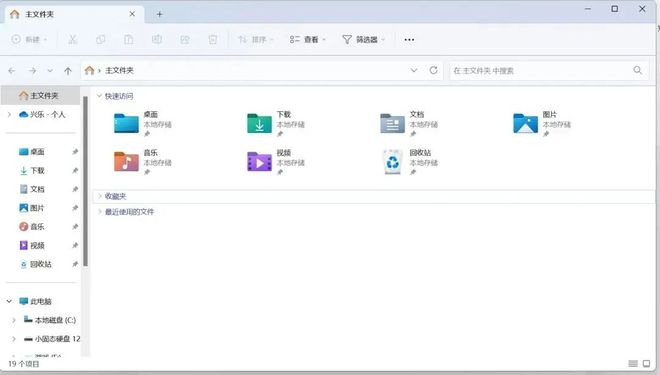Click pin icon next to sidebar 桌面
660x375 pixels.
click(75, 152)
